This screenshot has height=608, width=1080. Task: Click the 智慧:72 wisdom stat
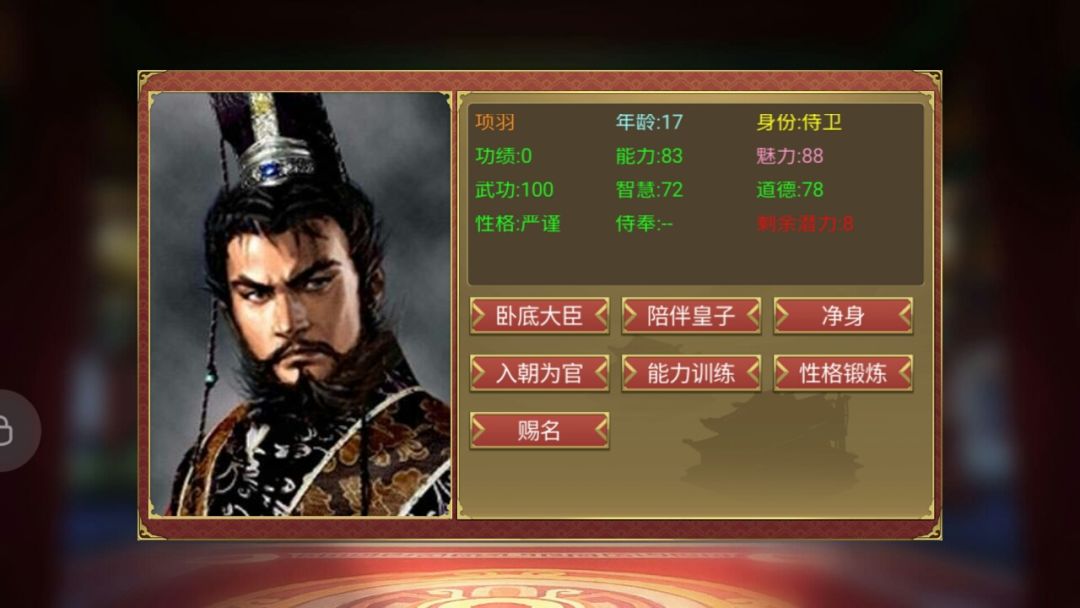(x=649, y=189)
